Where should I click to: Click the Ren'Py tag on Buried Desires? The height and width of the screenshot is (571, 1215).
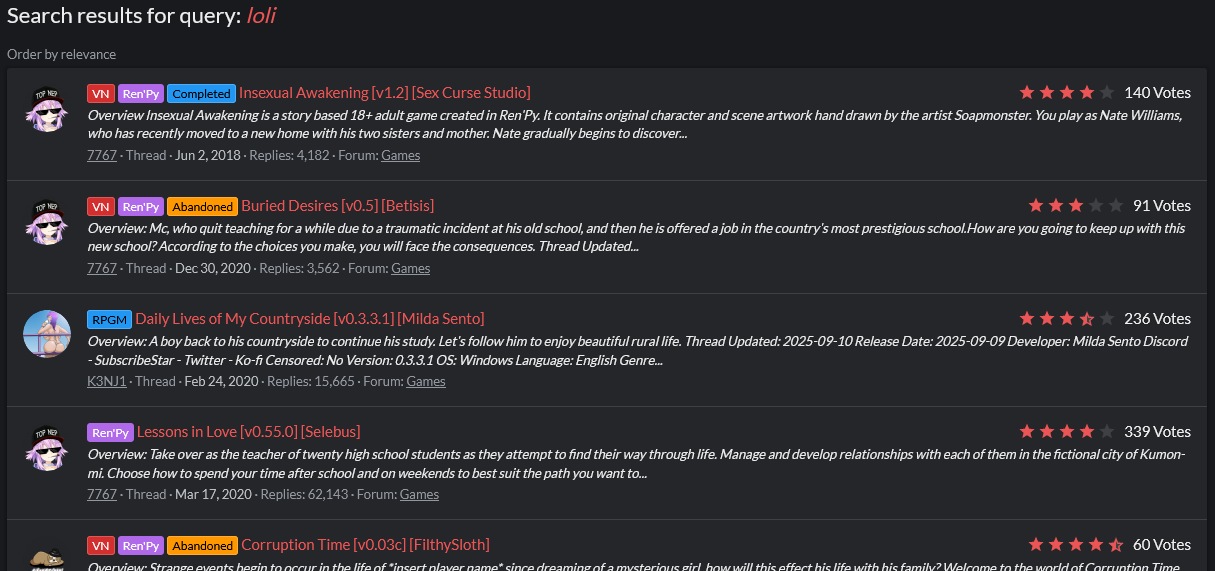click(141, 206)
